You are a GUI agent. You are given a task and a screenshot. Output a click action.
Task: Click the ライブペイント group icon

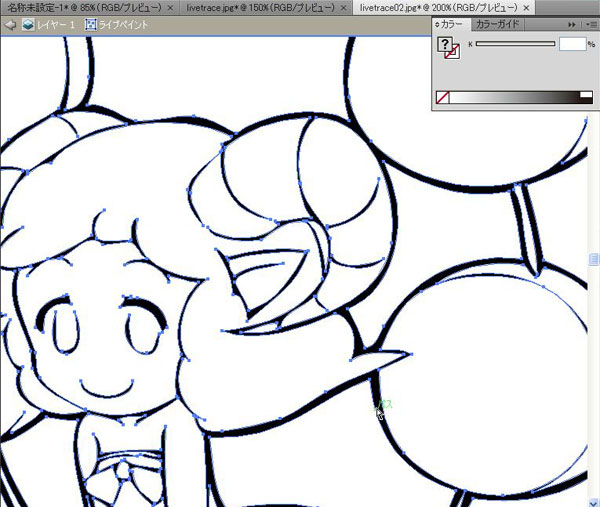[x=90, y=24]
